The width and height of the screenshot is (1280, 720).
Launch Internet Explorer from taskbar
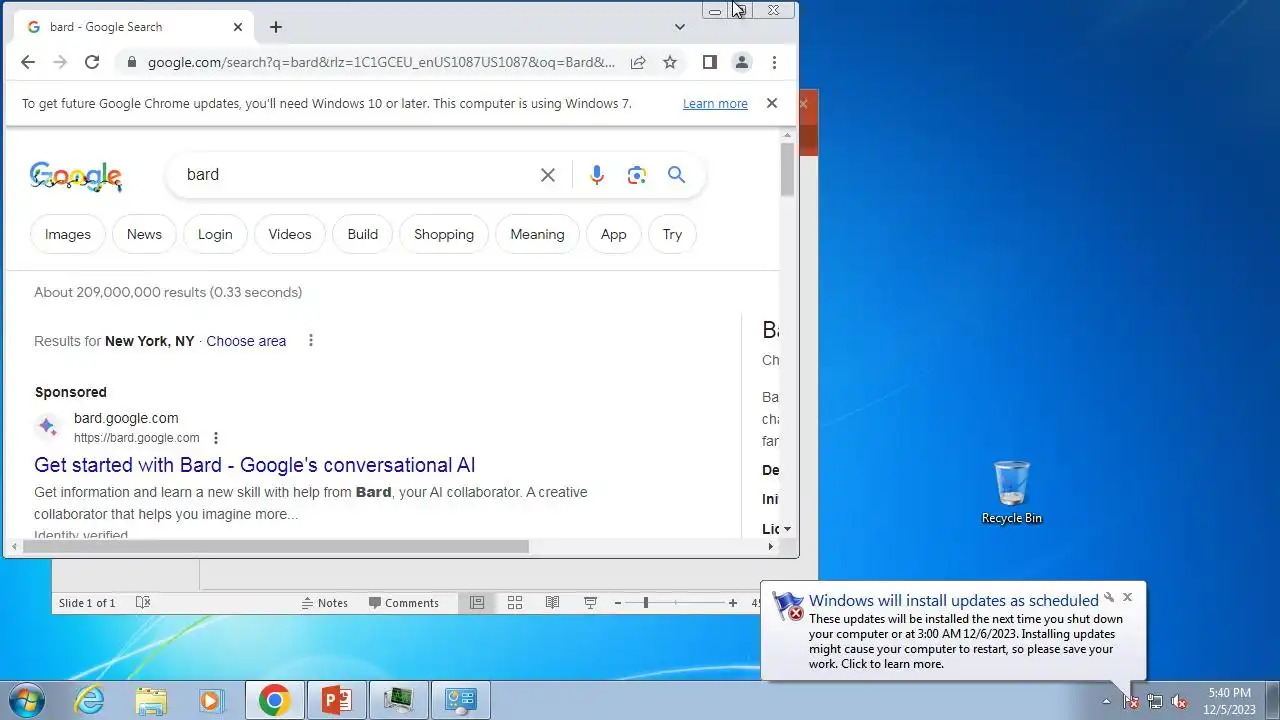(x=90, y=700)
